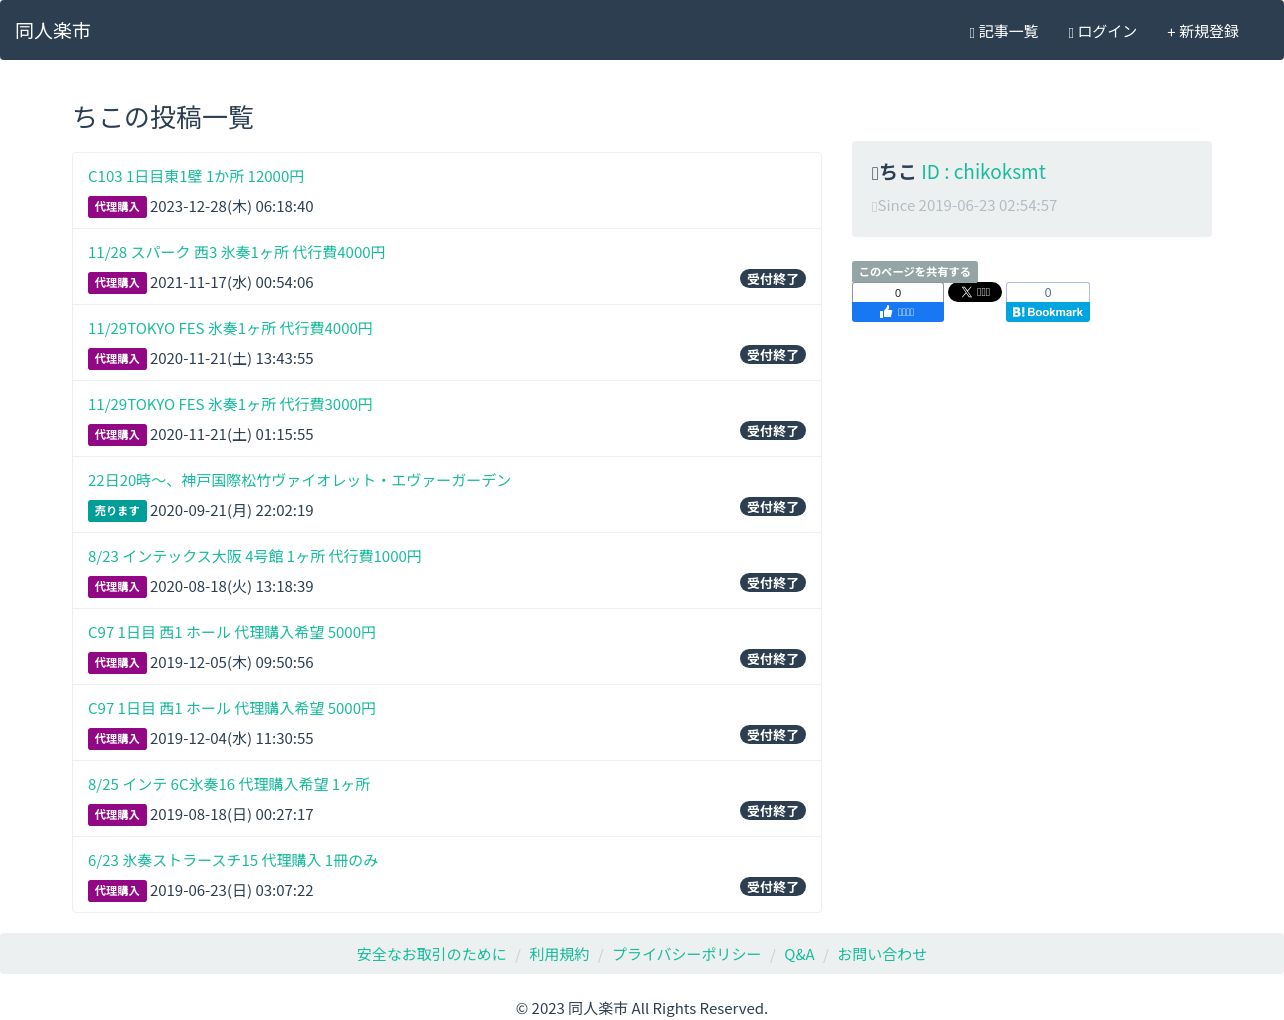The image size is (1284, 1020).
Task: Click 代理購入 tag dated 2019-12-04
Action: coord(117,739)
